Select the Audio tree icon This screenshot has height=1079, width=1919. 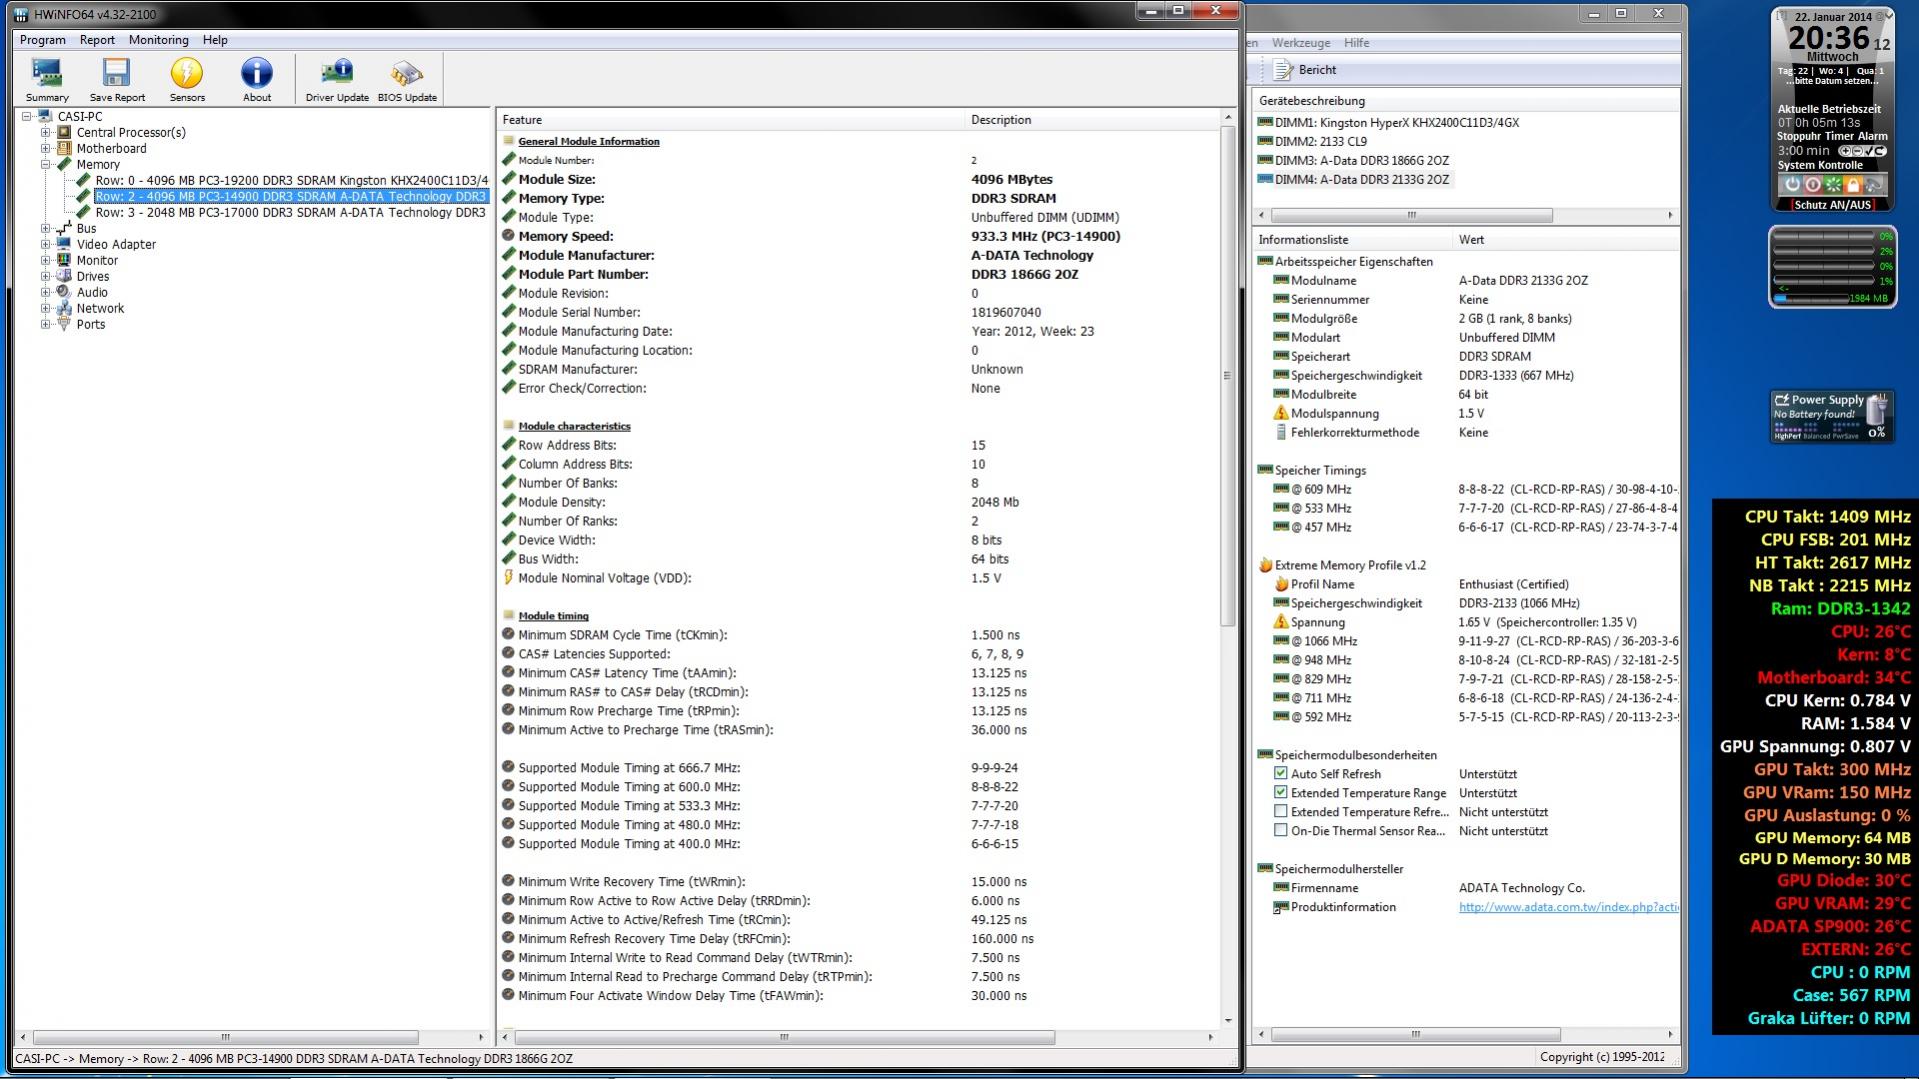[x=65, y=292]
